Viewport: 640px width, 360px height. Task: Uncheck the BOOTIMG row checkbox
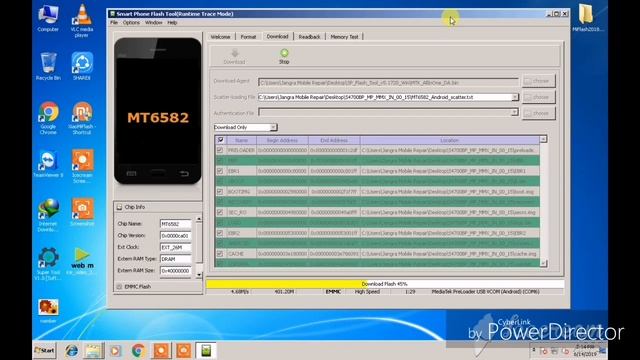(220, 191)
